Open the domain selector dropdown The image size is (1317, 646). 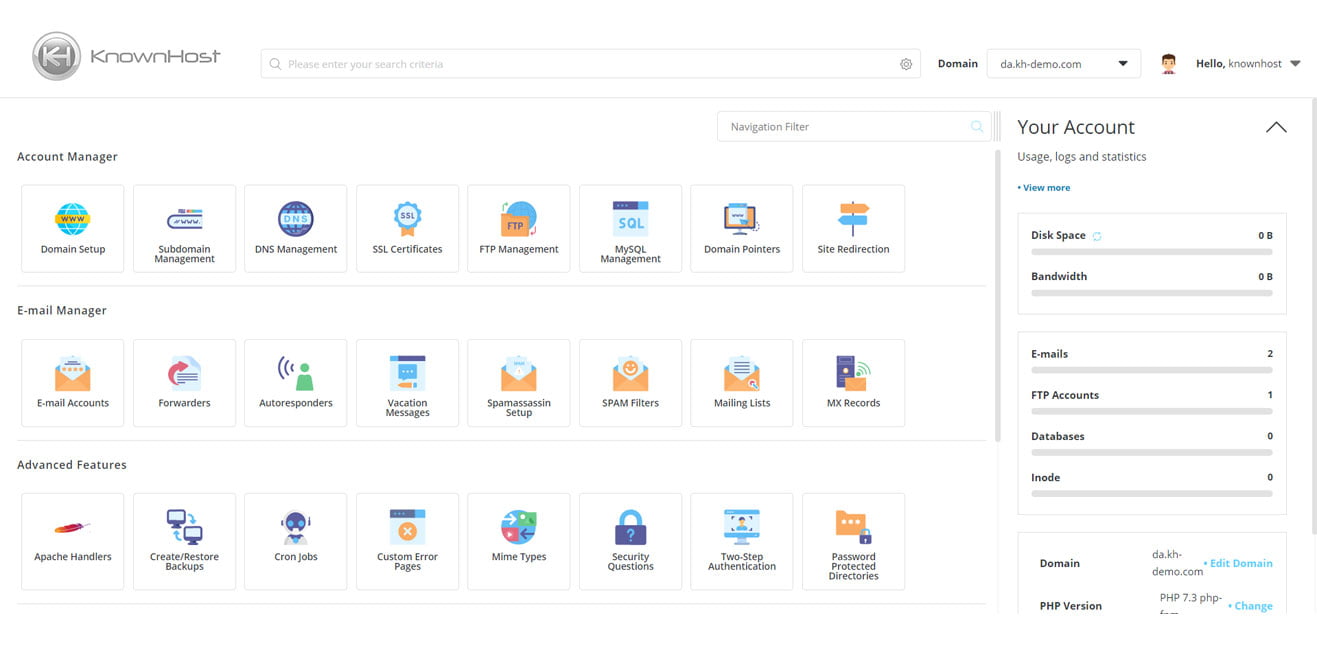click(1063, 63)
